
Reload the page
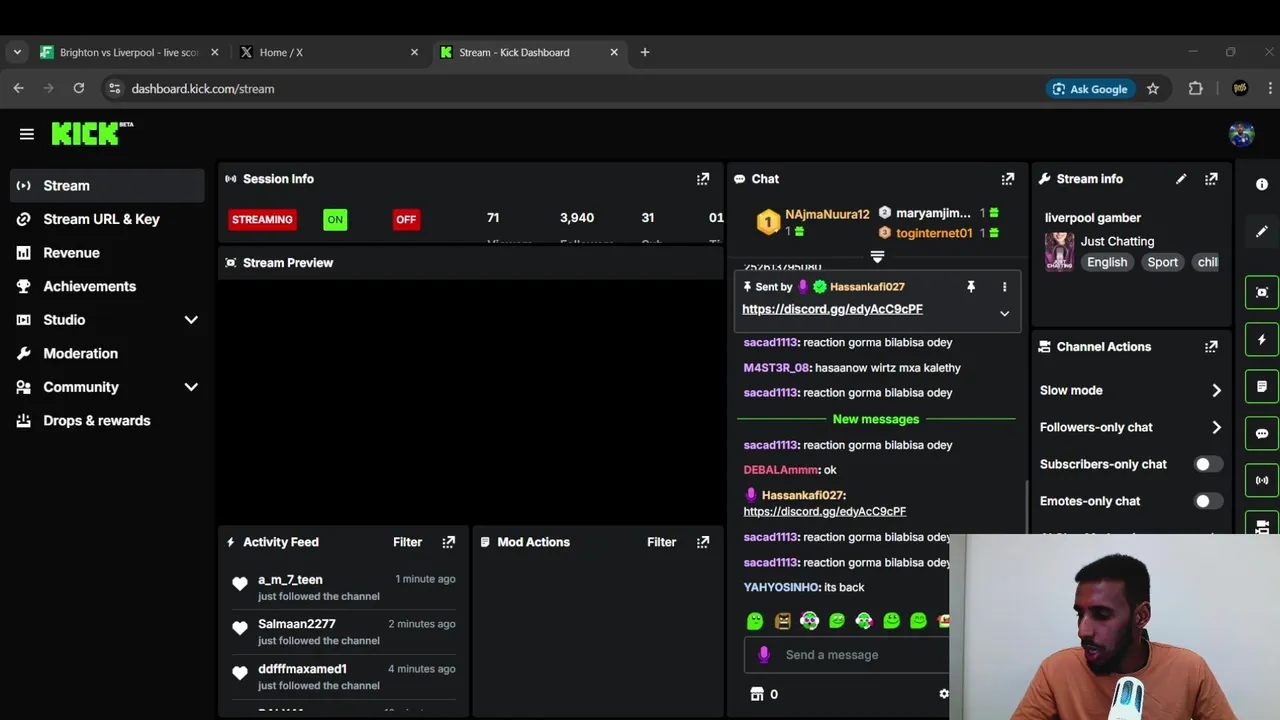pyautogui.click(x=79, y=88)
